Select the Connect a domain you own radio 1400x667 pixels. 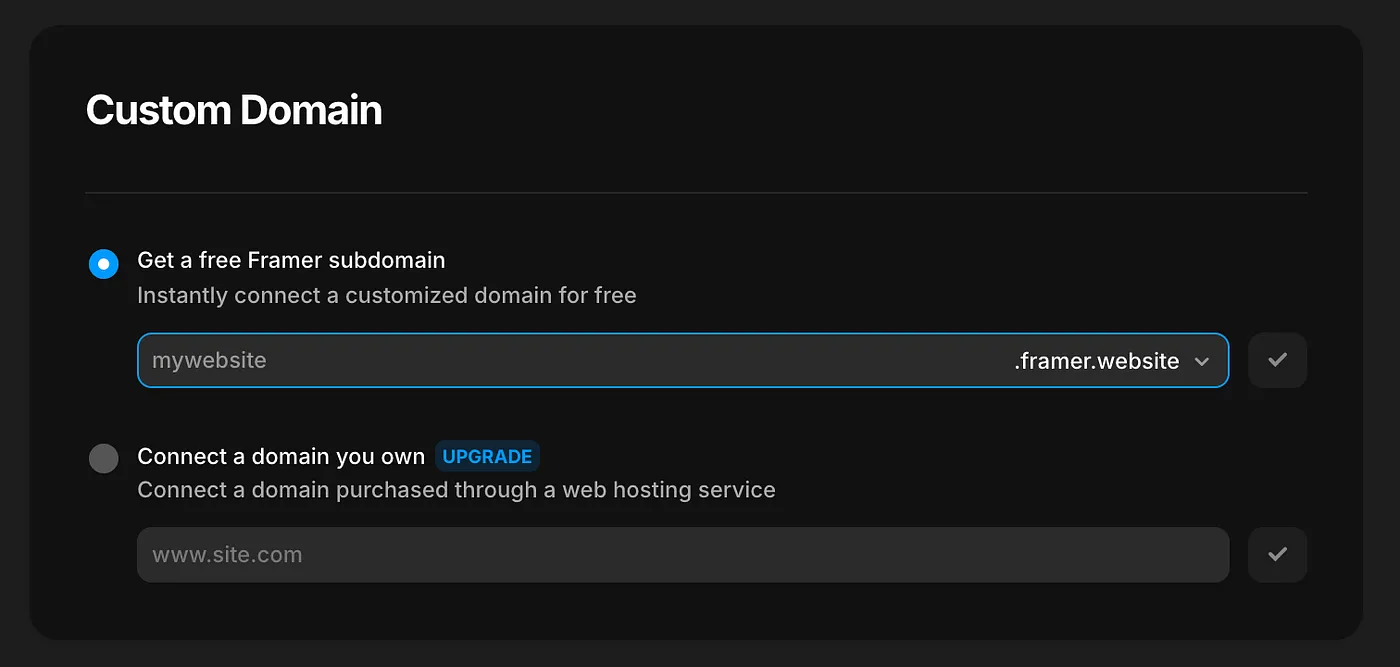coord(104,459)
